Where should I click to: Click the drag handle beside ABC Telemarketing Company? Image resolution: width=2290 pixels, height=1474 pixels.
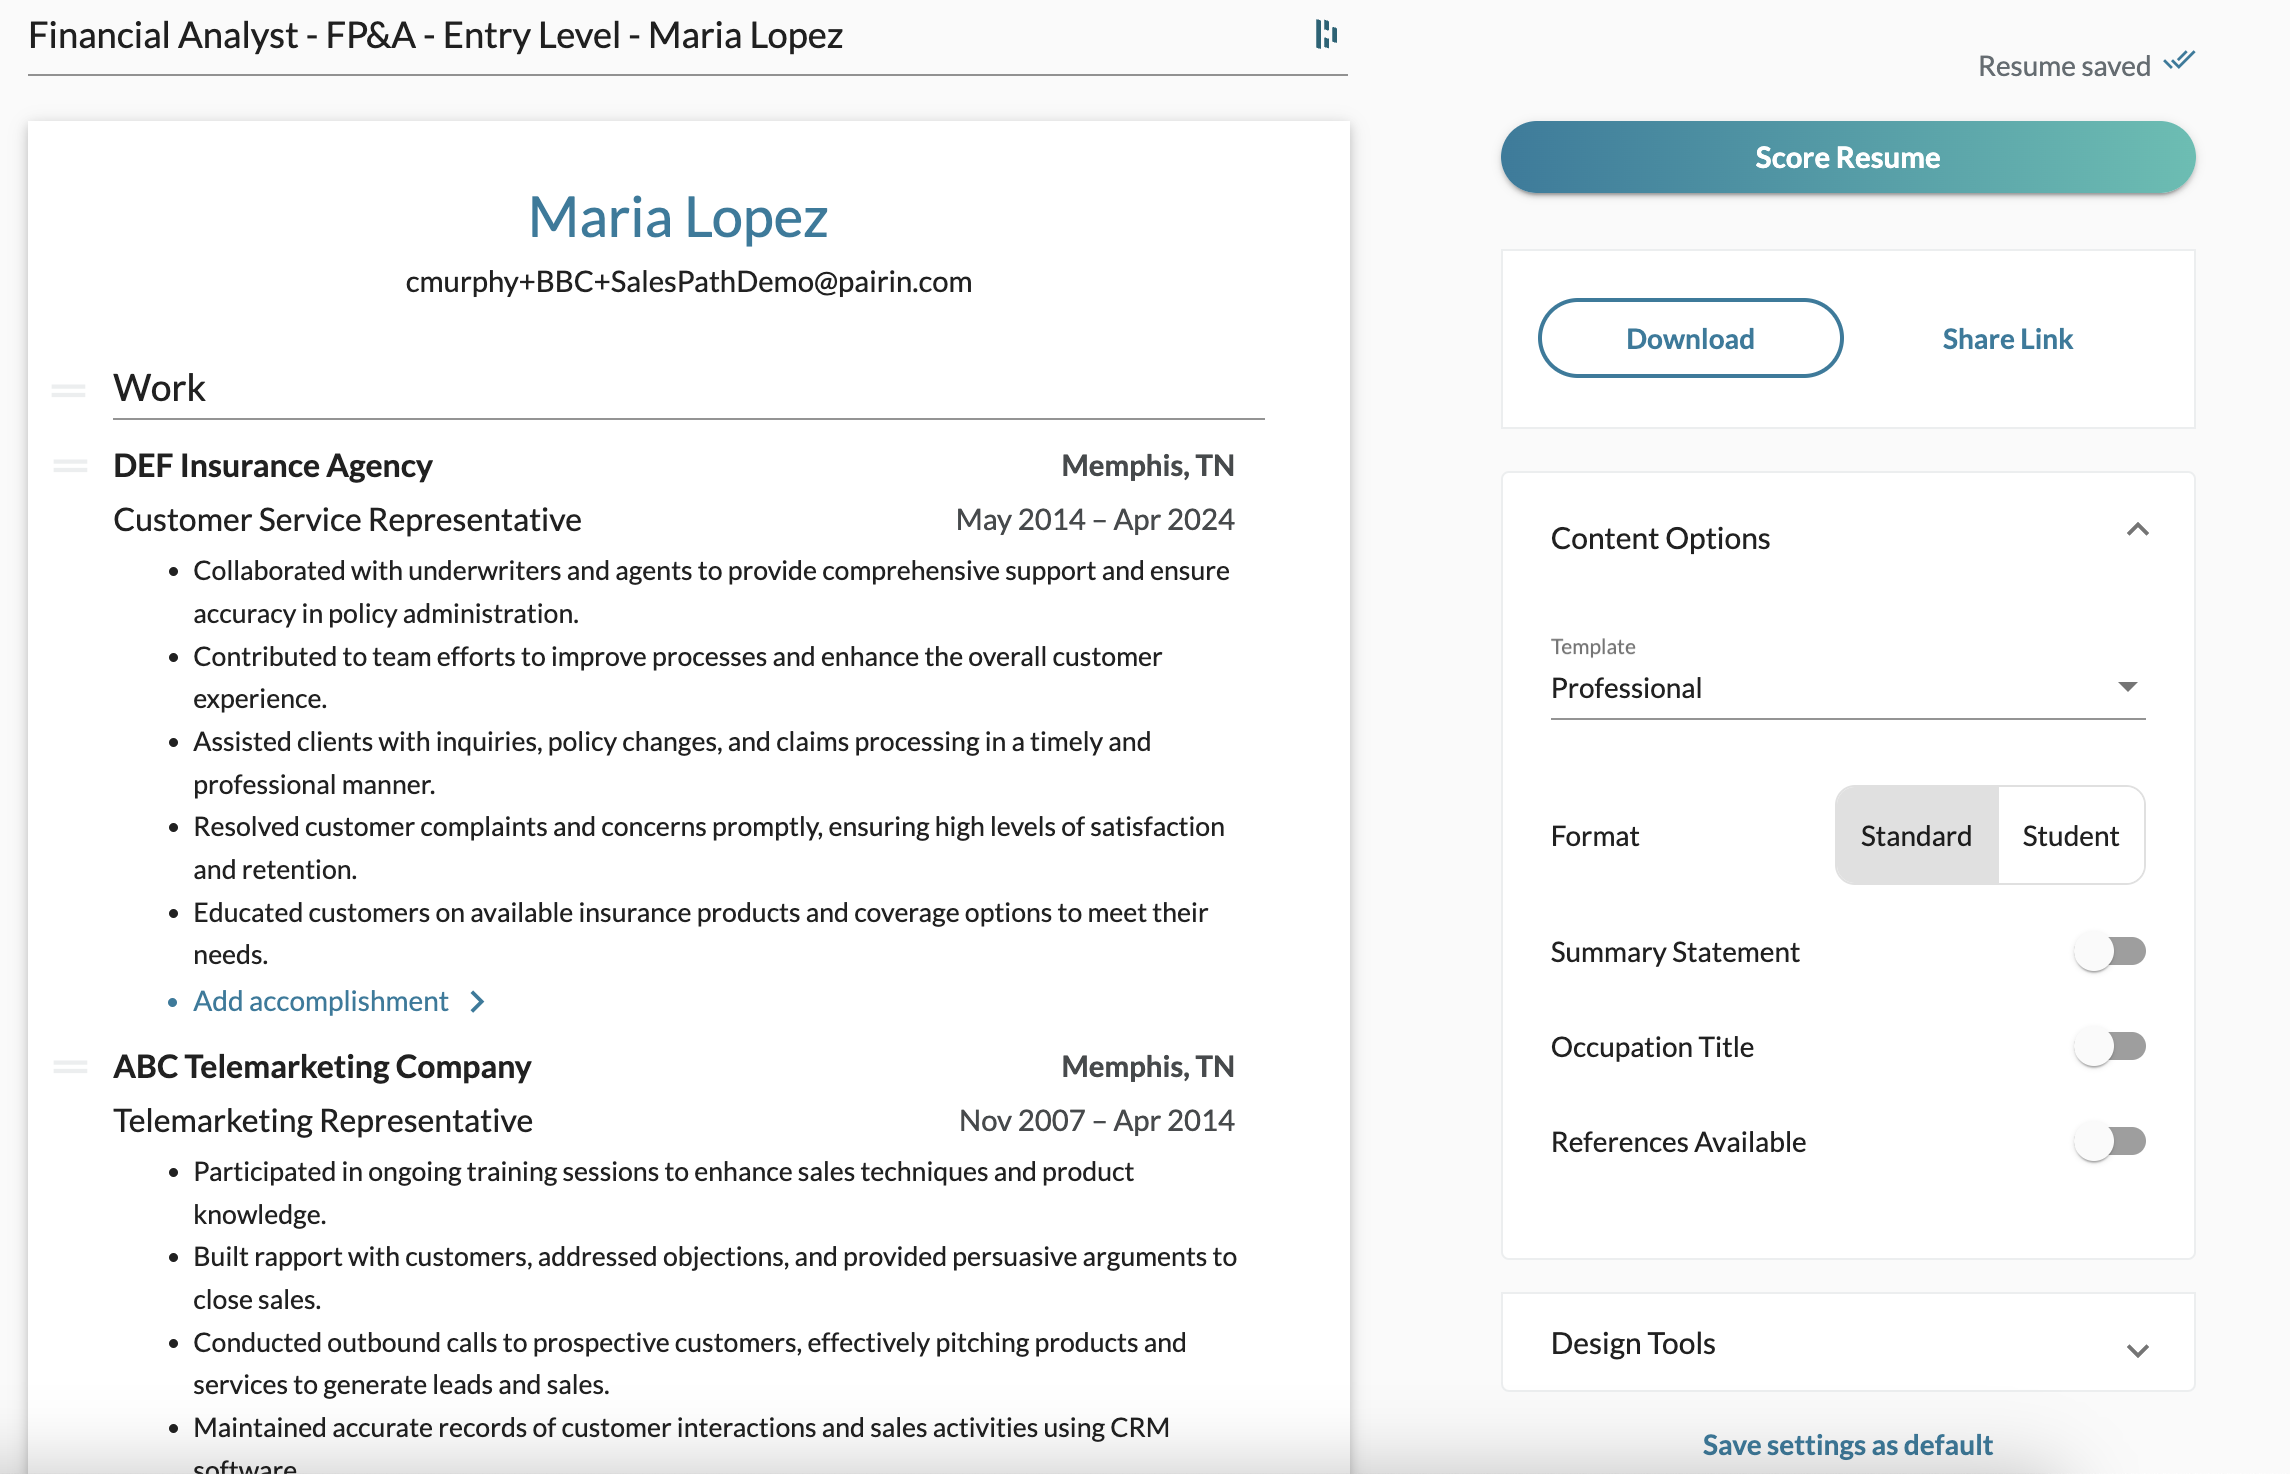click(x=70, y=1067)
